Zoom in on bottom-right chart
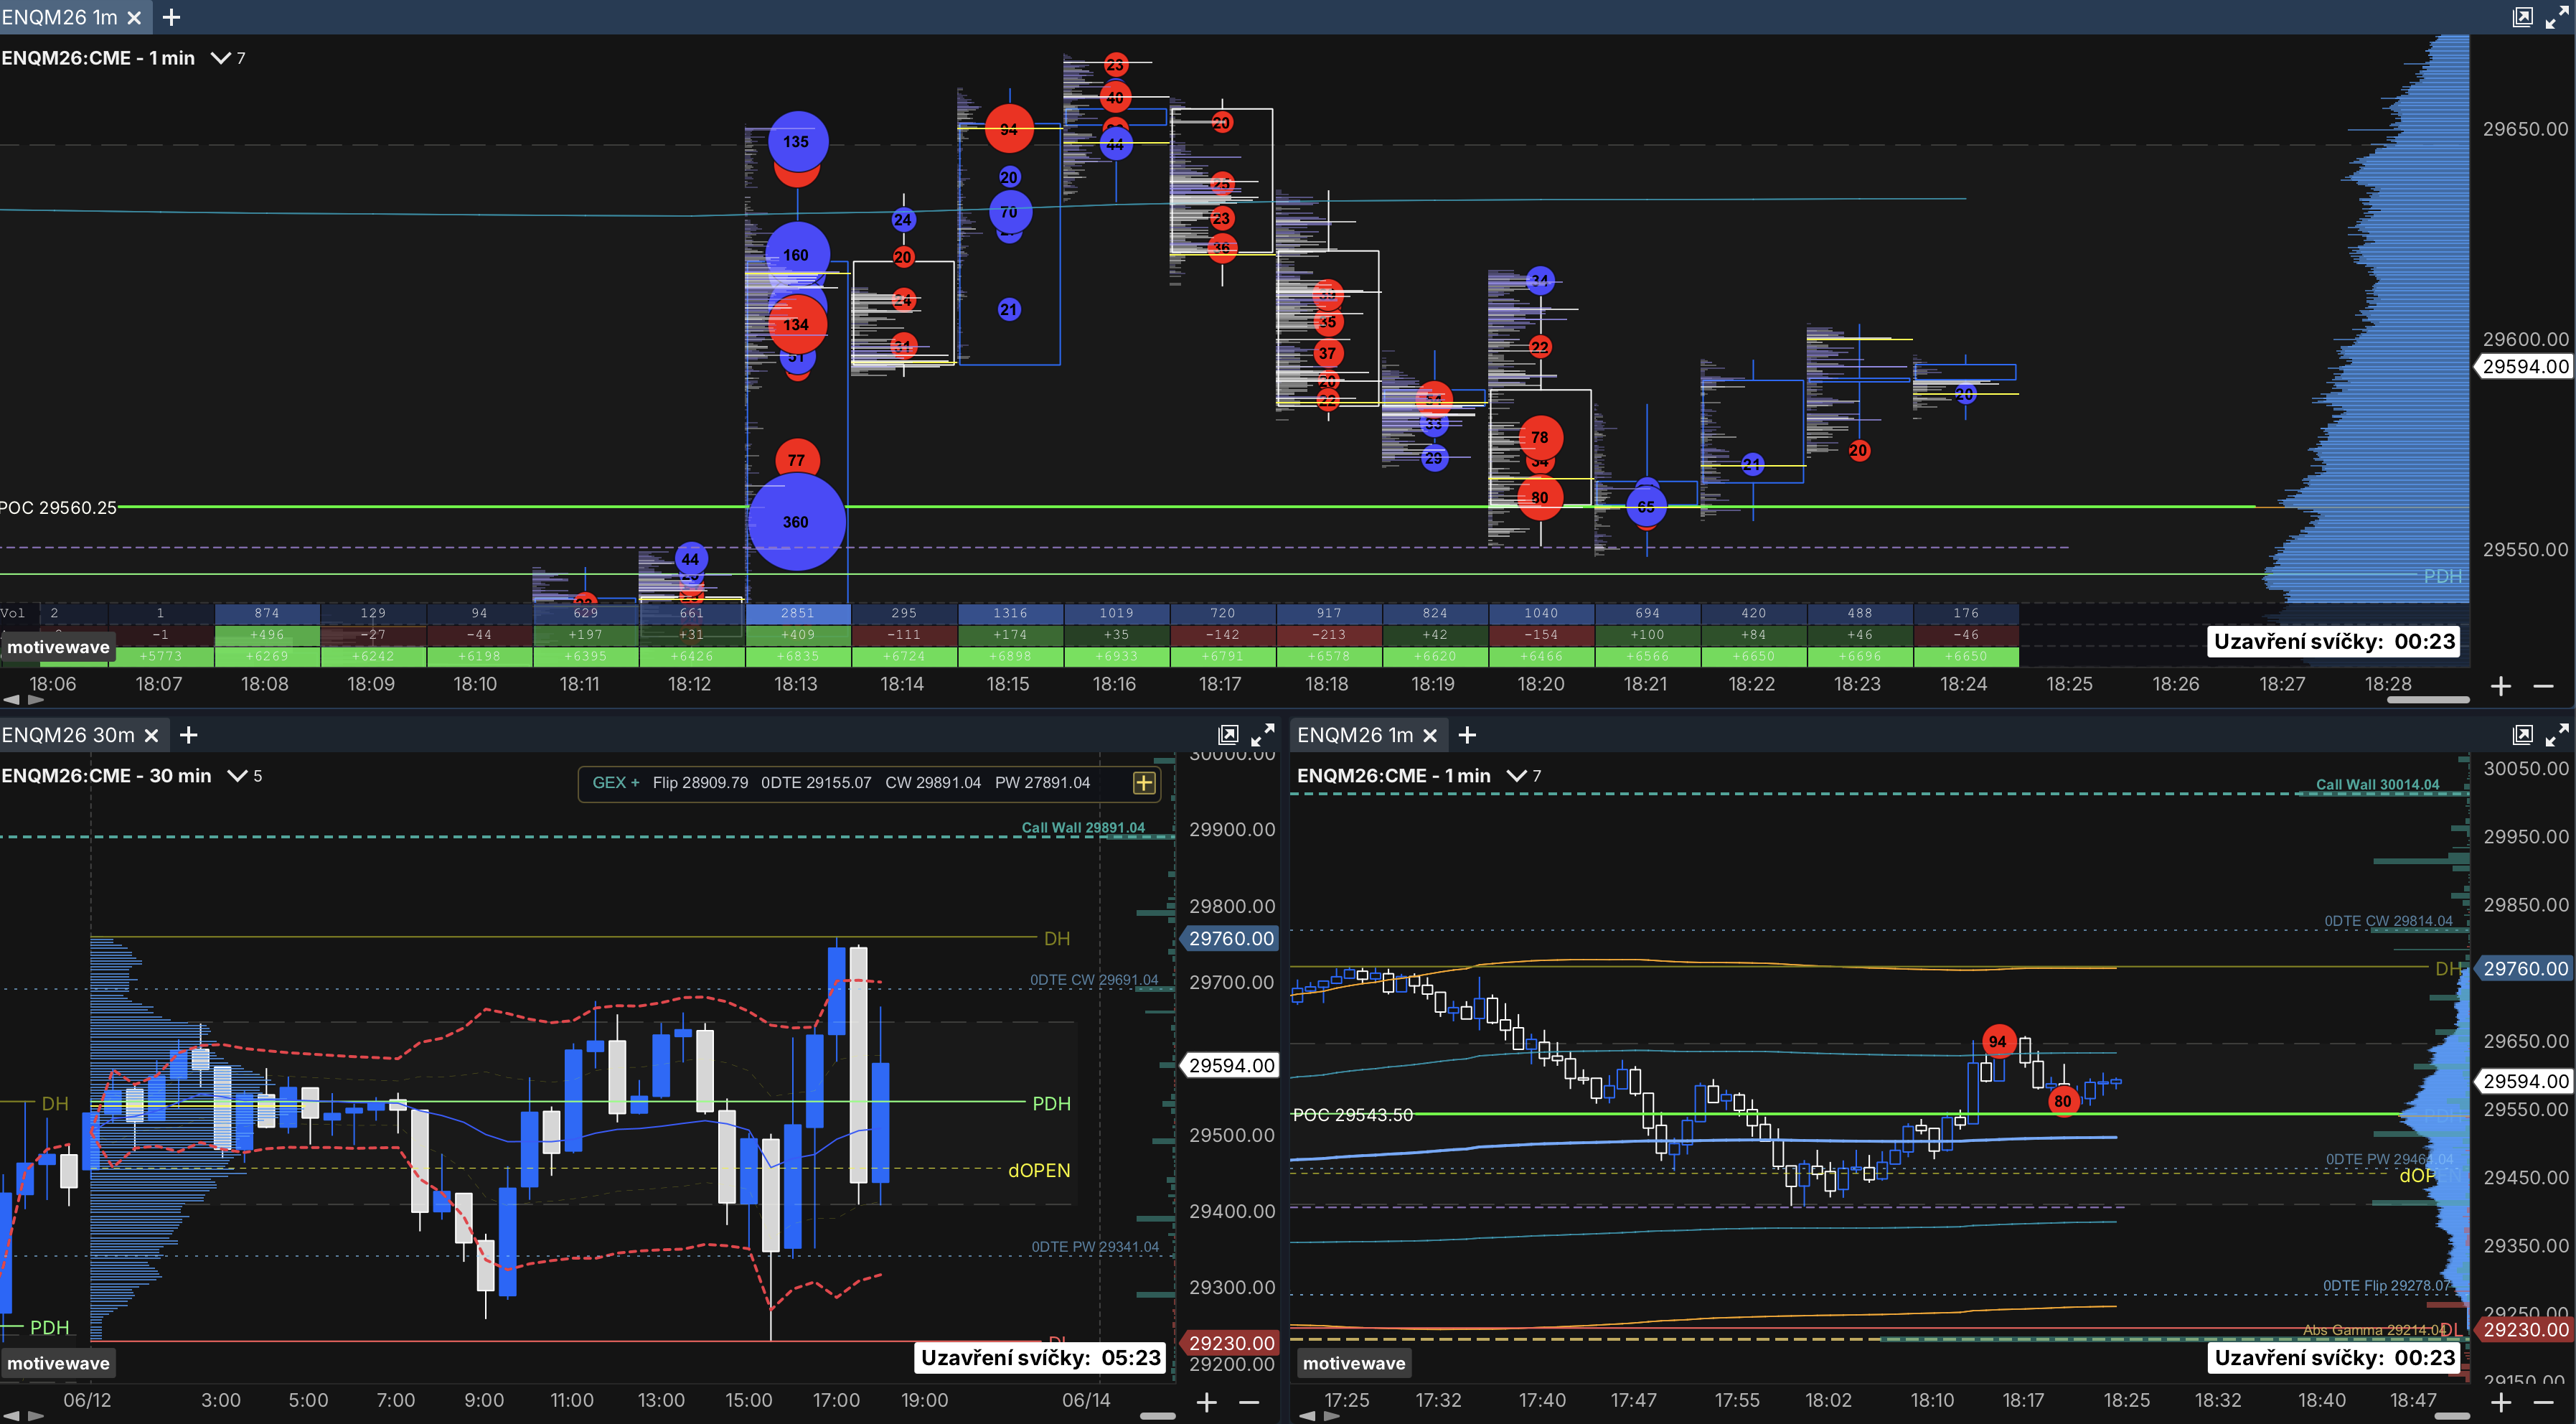 [2501, 1403]
